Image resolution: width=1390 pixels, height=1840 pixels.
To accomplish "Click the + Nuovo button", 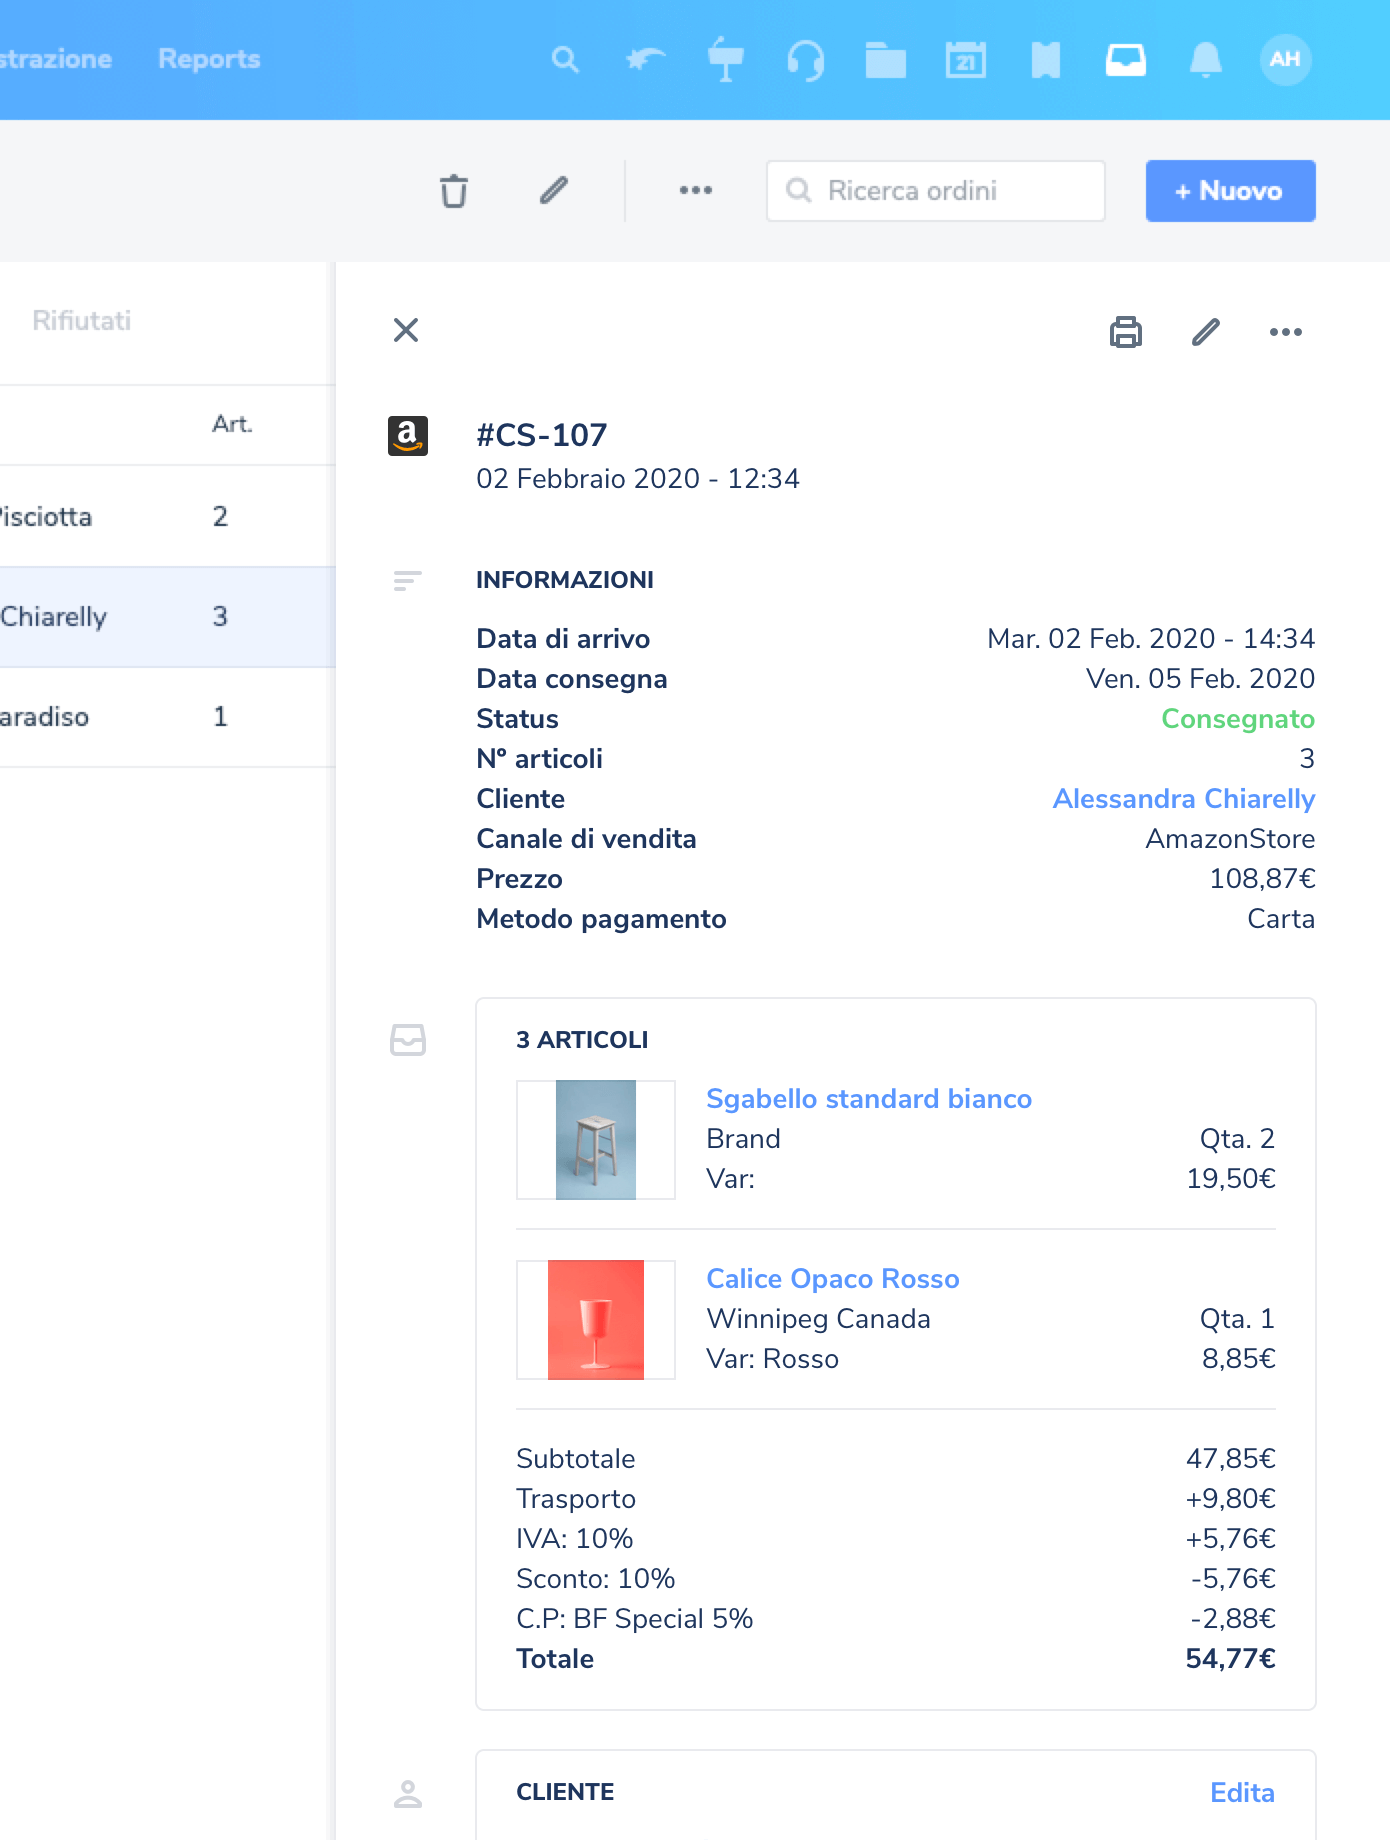I will pos(1230,191).
